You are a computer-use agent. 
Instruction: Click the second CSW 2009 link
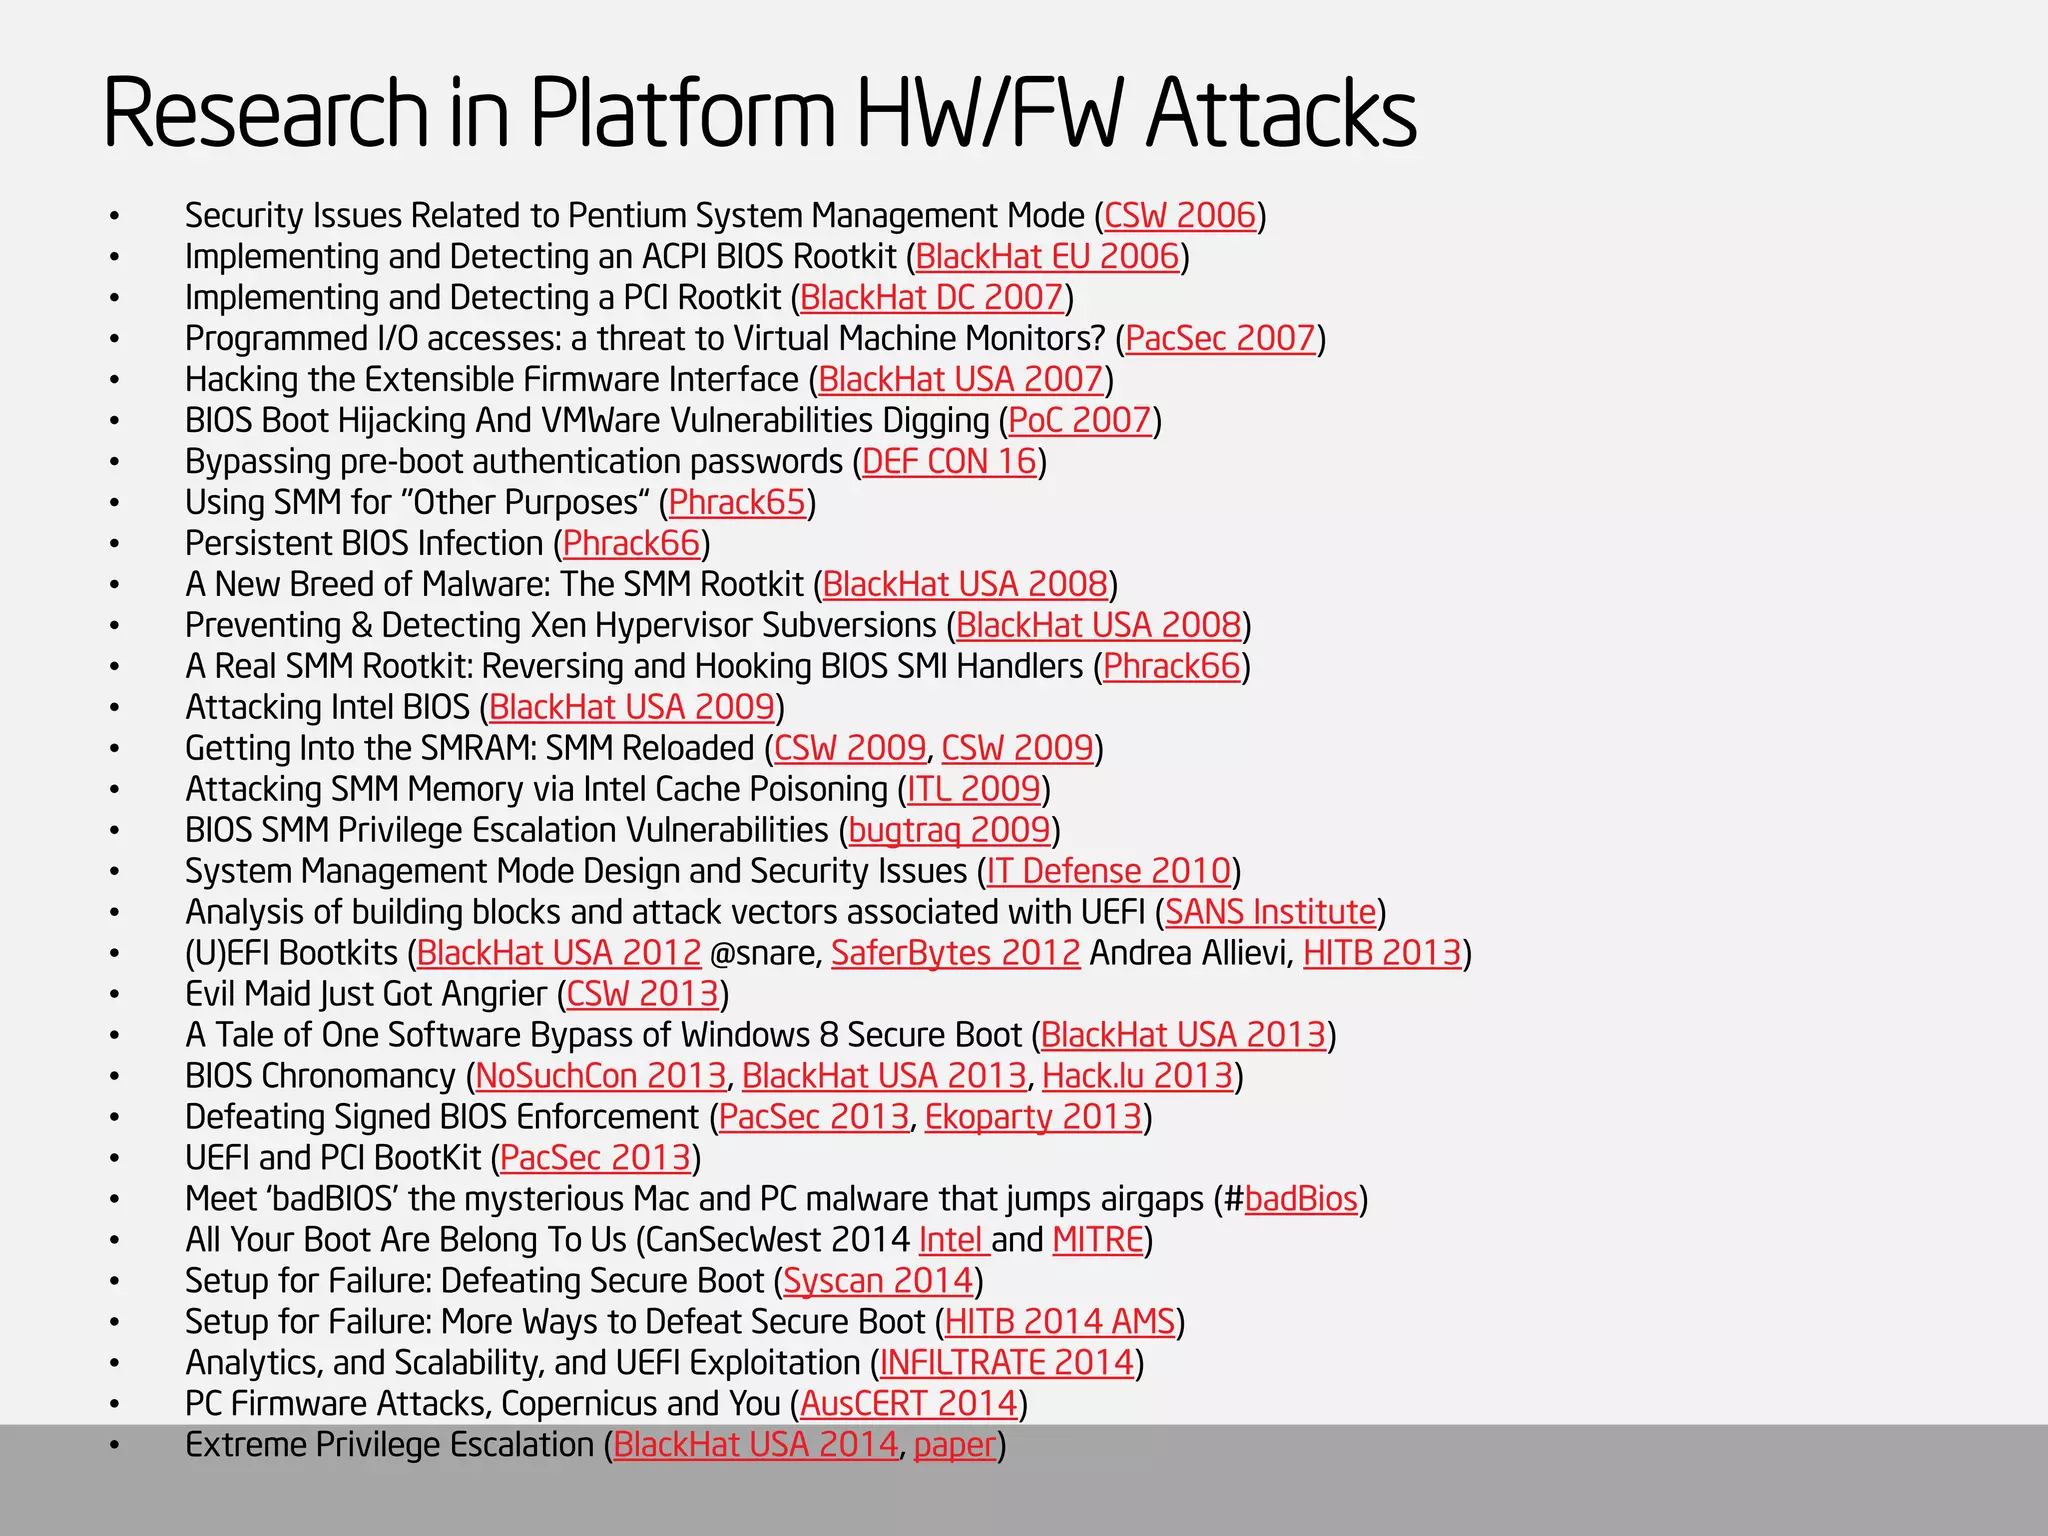(1017, 749)
